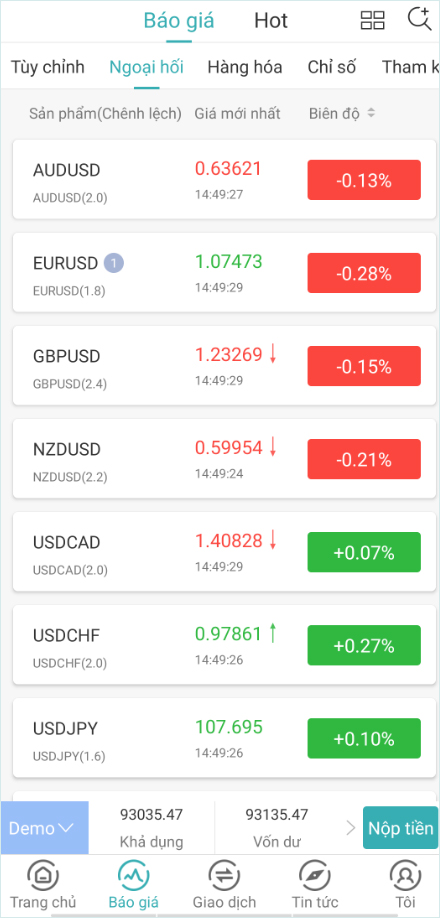Toggle AUDUSD -0.13% change display
This screenshot has width=440, height=918.
364,180
